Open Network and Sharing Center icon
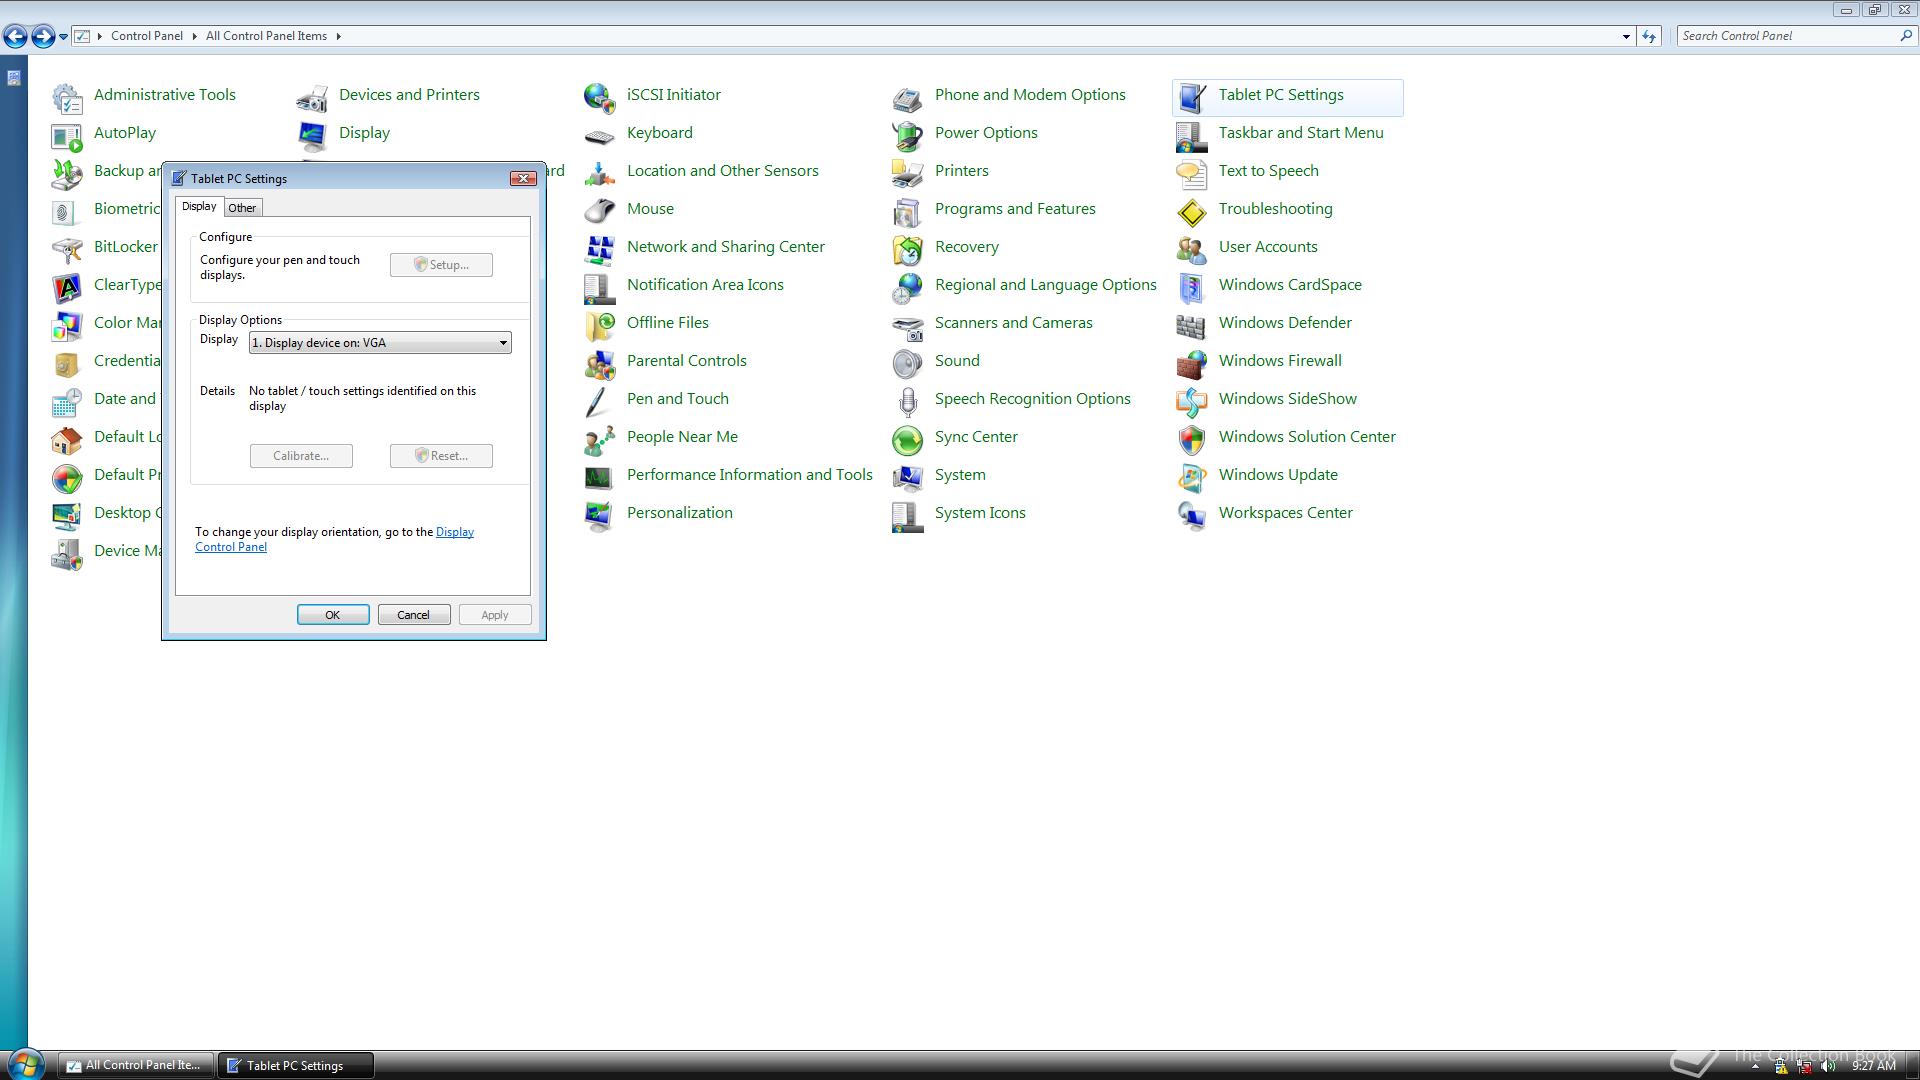 [x=600, y=249]
